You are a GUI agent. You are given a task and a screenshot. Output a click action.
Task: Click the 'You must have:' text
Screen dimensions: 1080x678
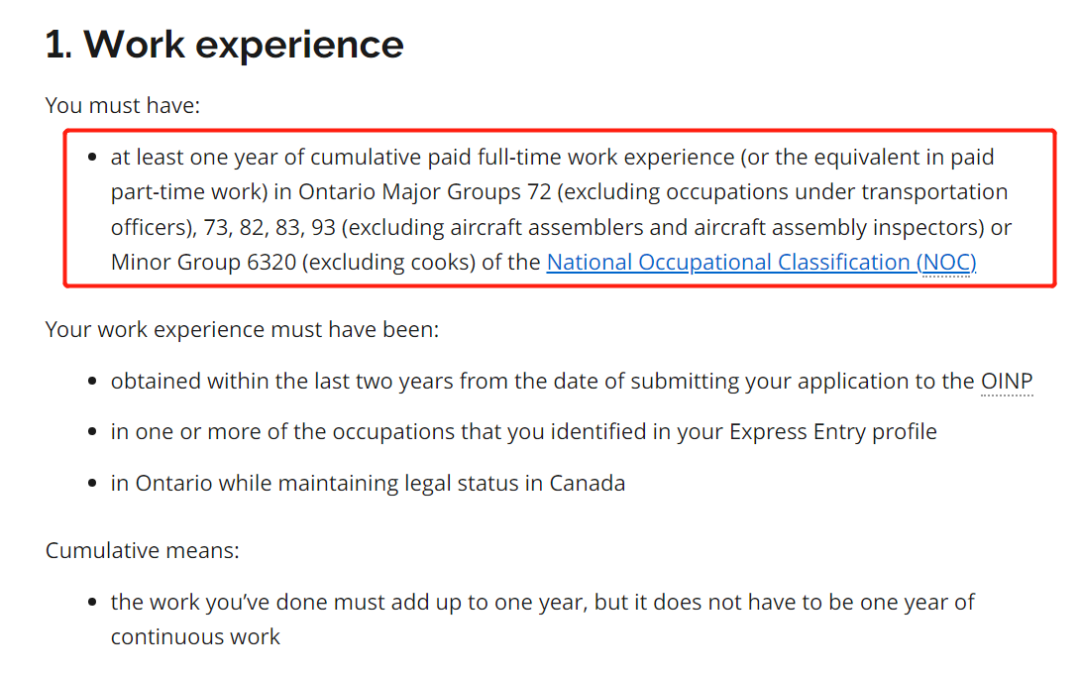pos(123,105)
